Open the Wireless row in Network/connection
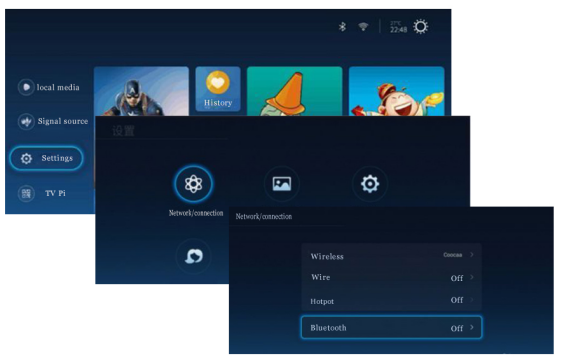562x363 pixels. click(391, 255)
